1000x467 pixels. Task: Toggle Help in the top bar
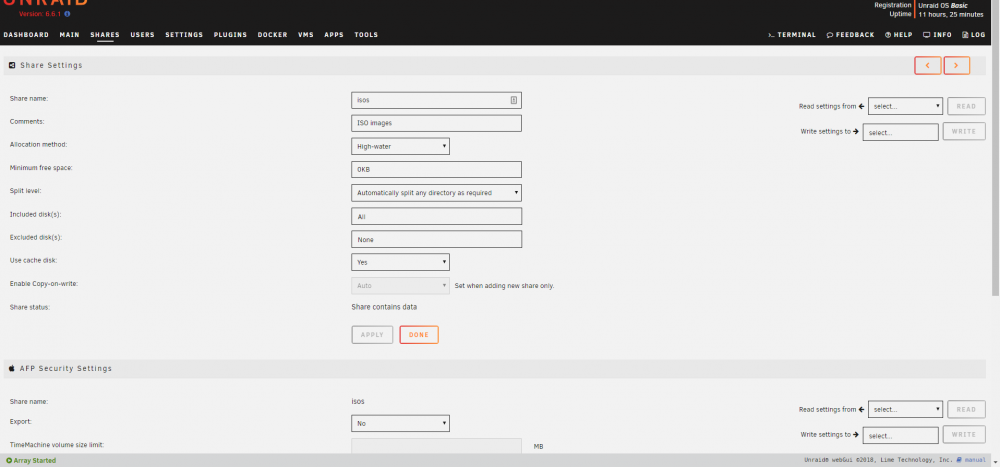[x=899, y=35]
